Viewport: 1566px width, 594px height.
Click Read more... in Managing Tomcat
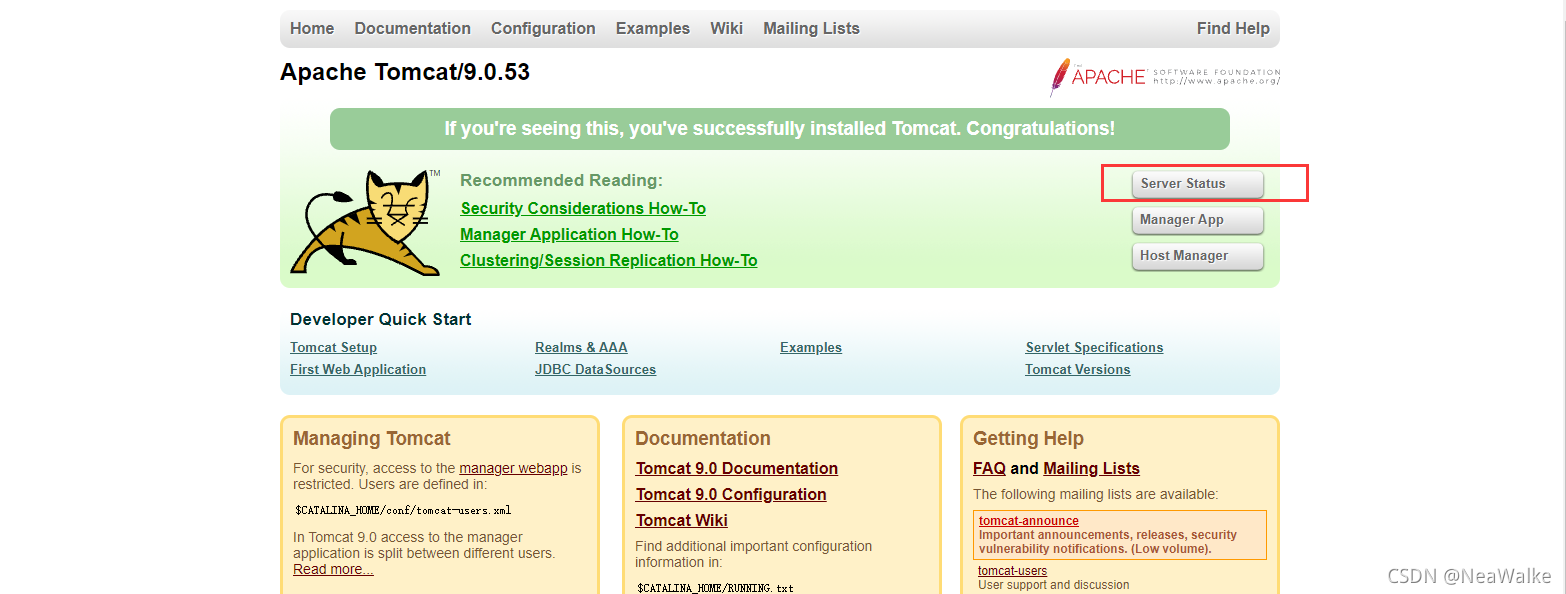click(x=333, y=569)
